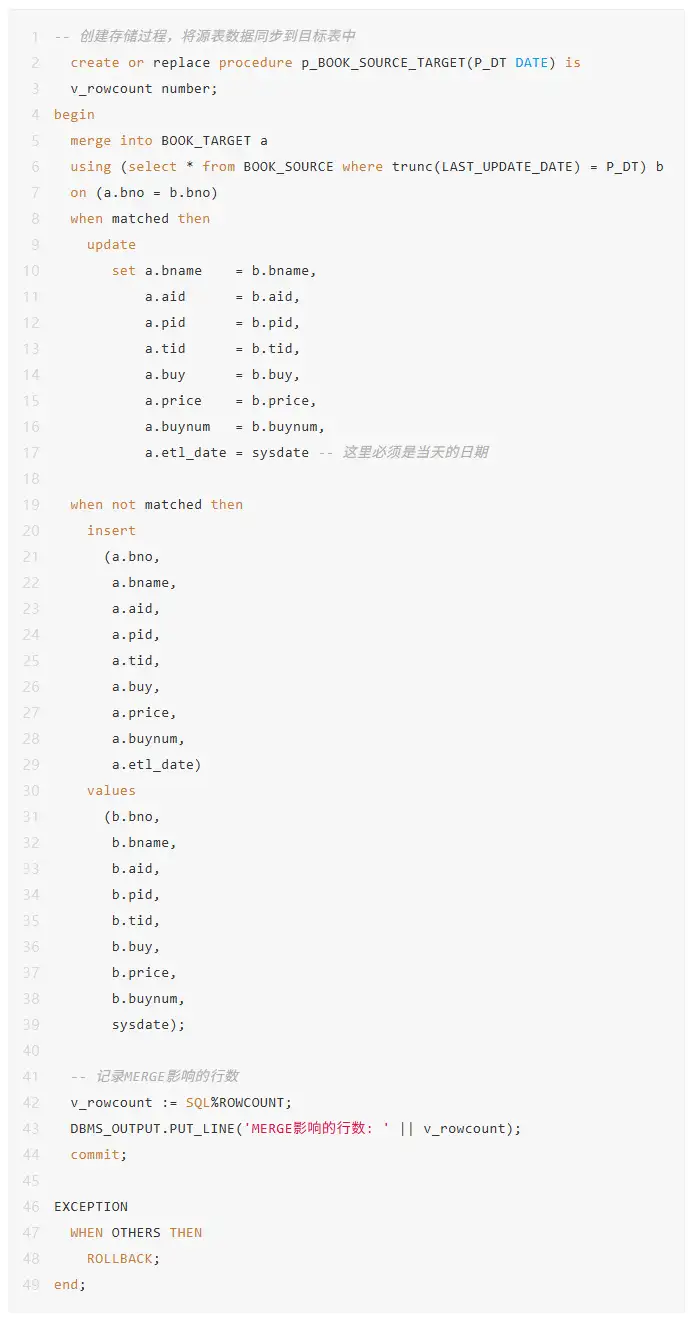Click the values keyword on line 30
This screenshot has height=1328, width=693.
(x=111, y=790)
